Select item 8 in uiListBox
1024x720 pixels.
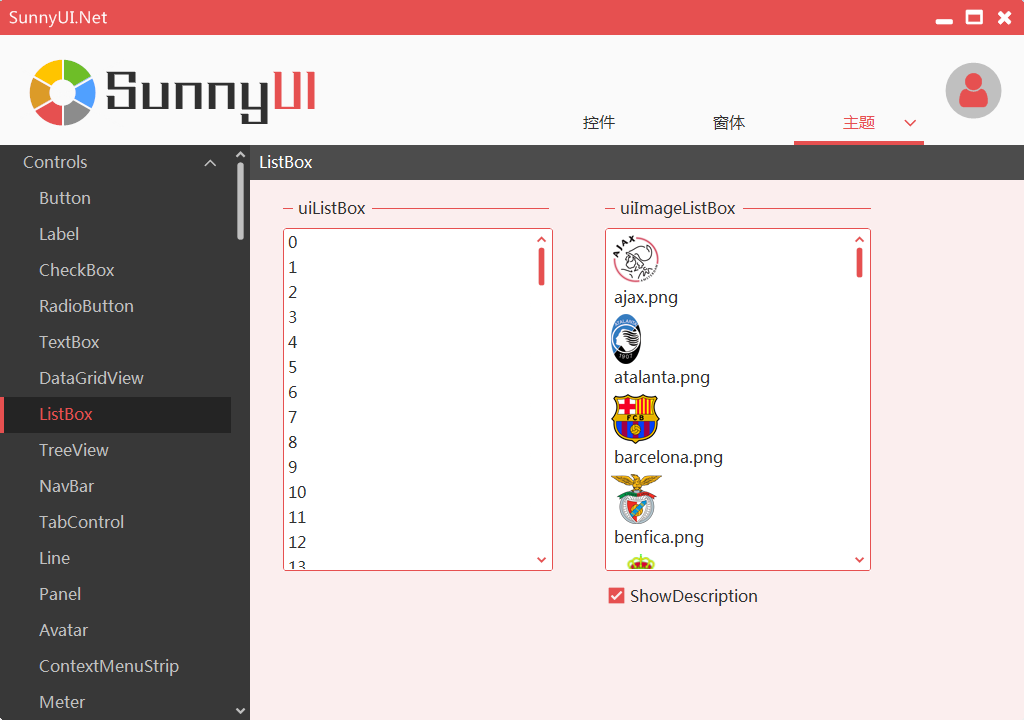(409, 442)
